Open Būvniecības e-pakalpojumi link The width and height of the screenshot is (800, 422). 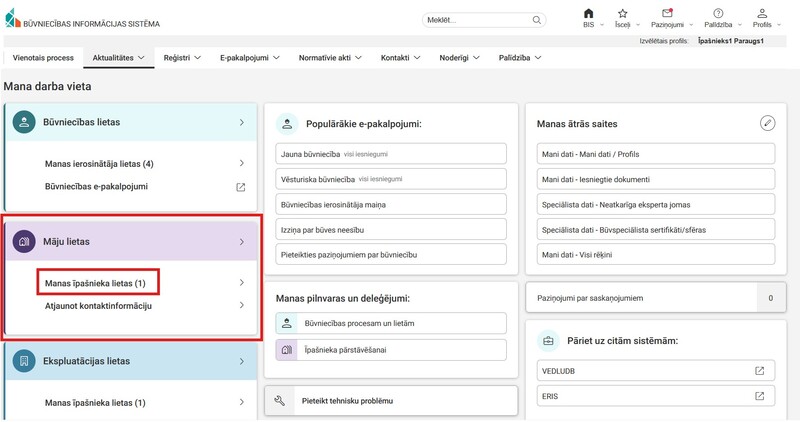click(x=96, y=187)
